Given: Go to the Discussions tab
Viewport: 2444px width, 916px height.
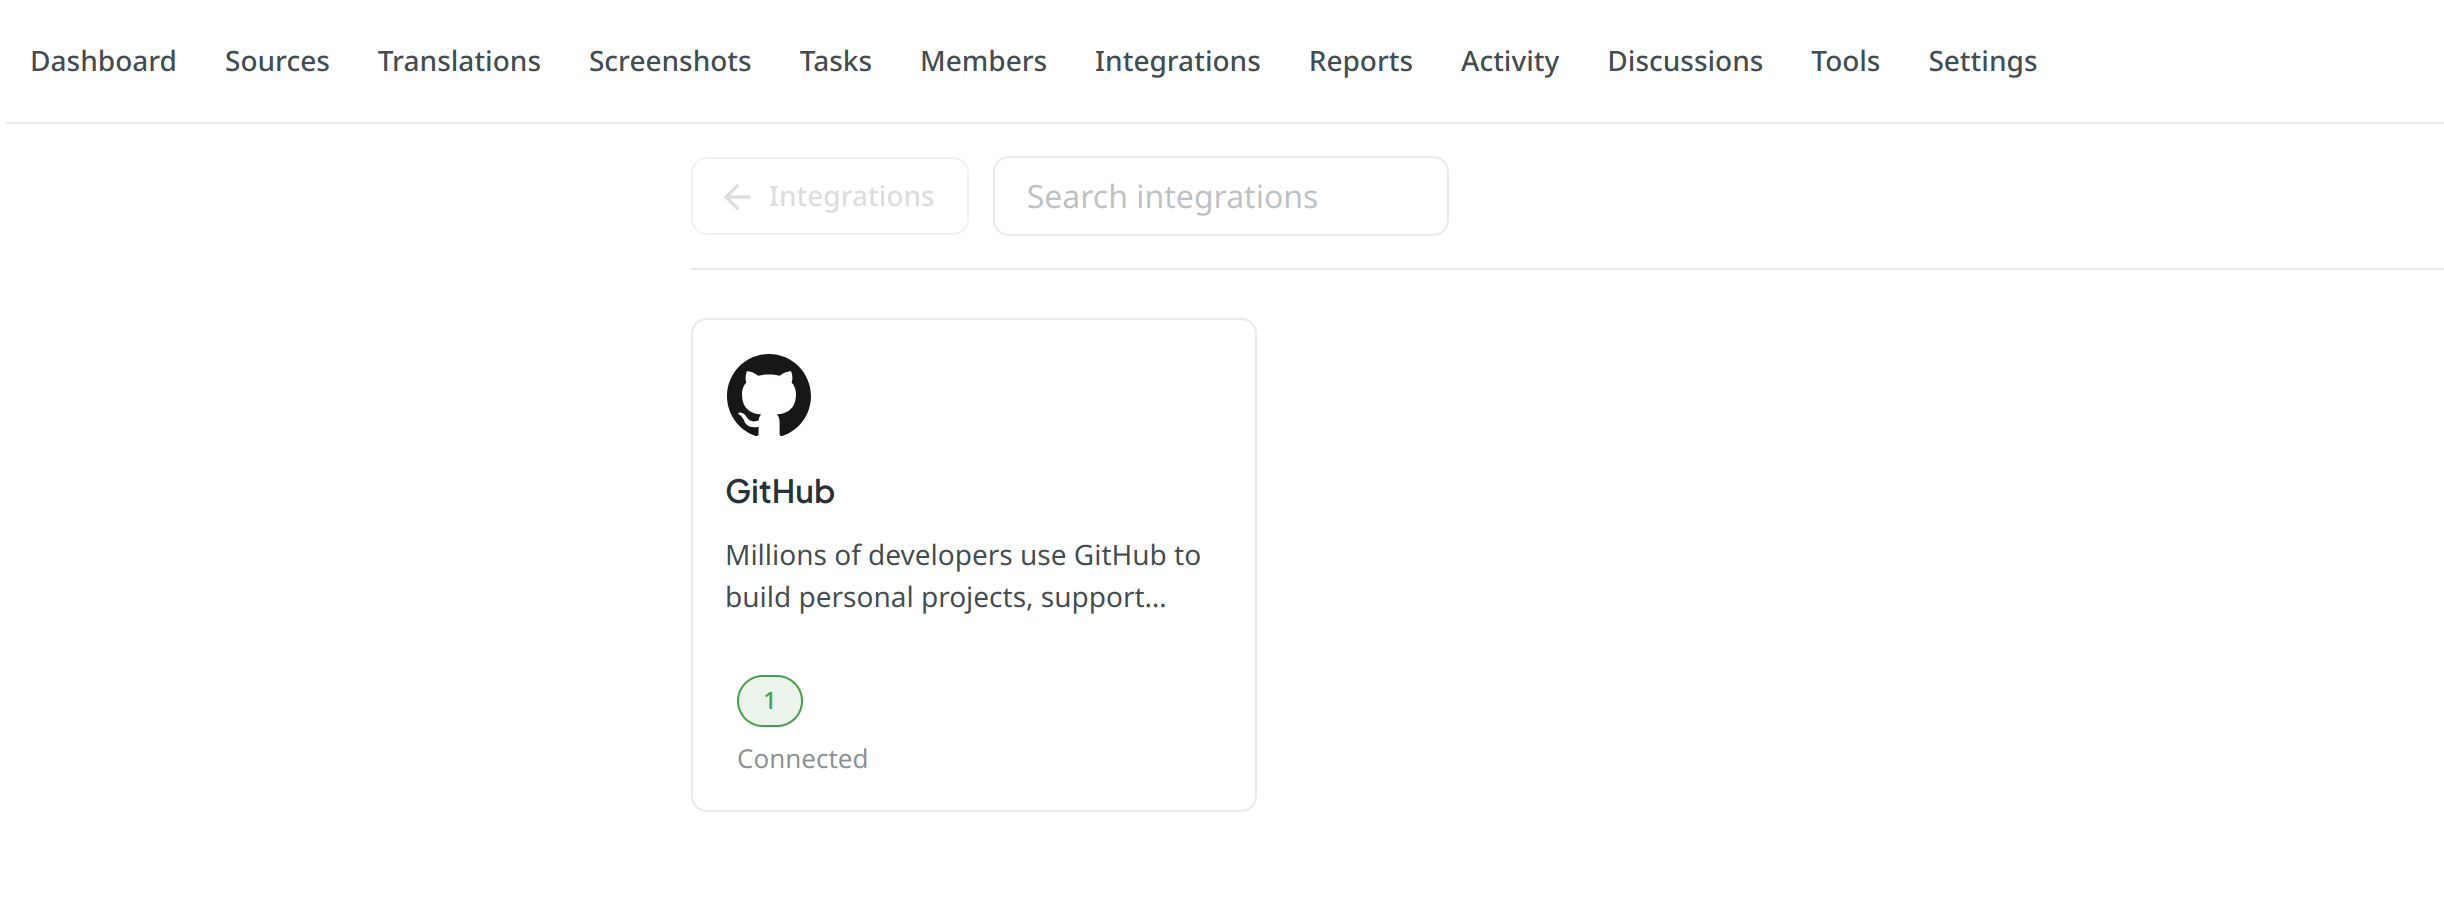Looking at the screenshot, I should pyautogui.click(x=1685, y=61).
